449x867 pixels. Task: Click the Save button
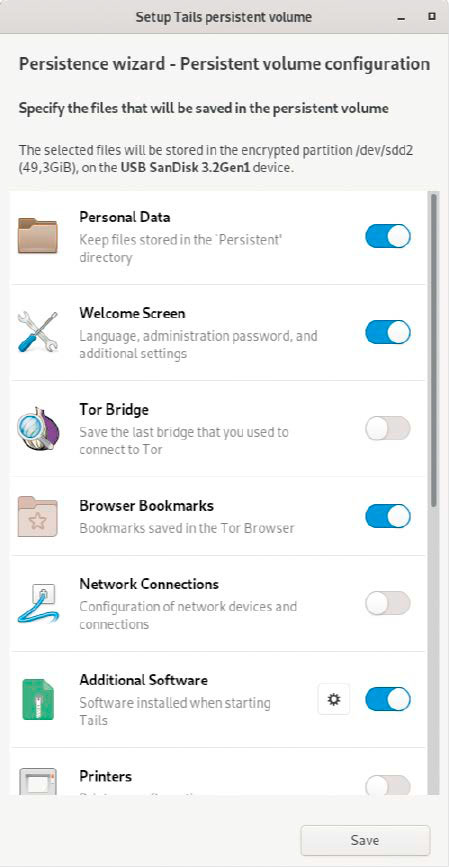click(x=365, y=840)
